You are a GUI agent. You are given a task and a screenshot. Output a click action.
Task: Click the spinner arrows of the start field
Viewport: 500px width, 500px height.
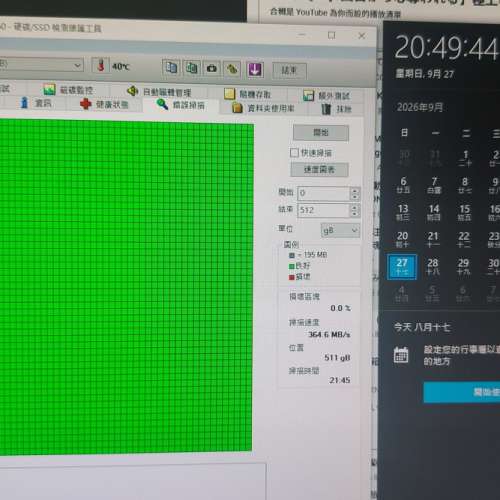tap(355, 193)
